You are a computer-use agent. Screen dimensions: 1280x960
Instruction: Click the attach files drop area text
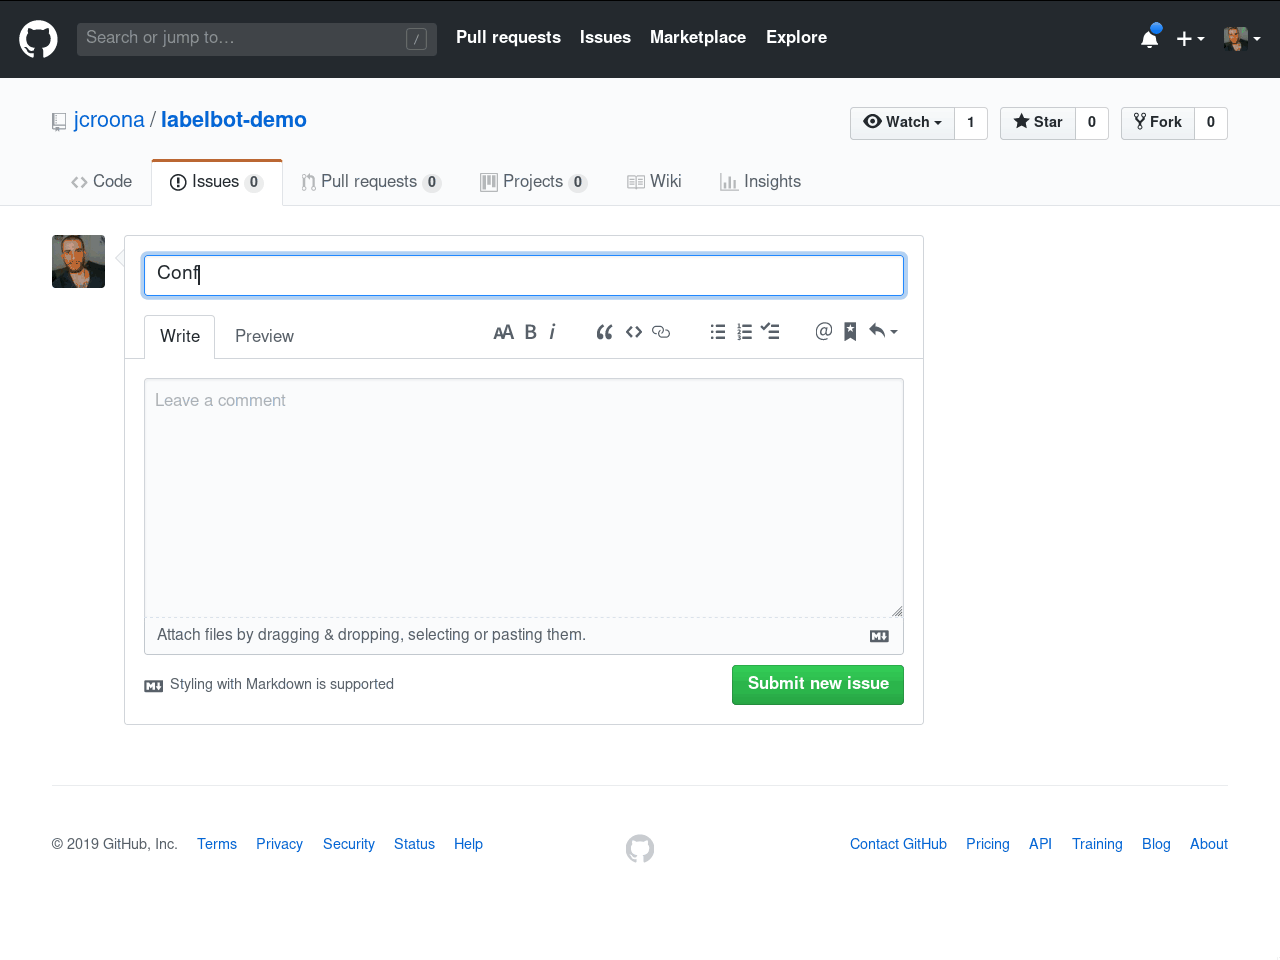371,635
